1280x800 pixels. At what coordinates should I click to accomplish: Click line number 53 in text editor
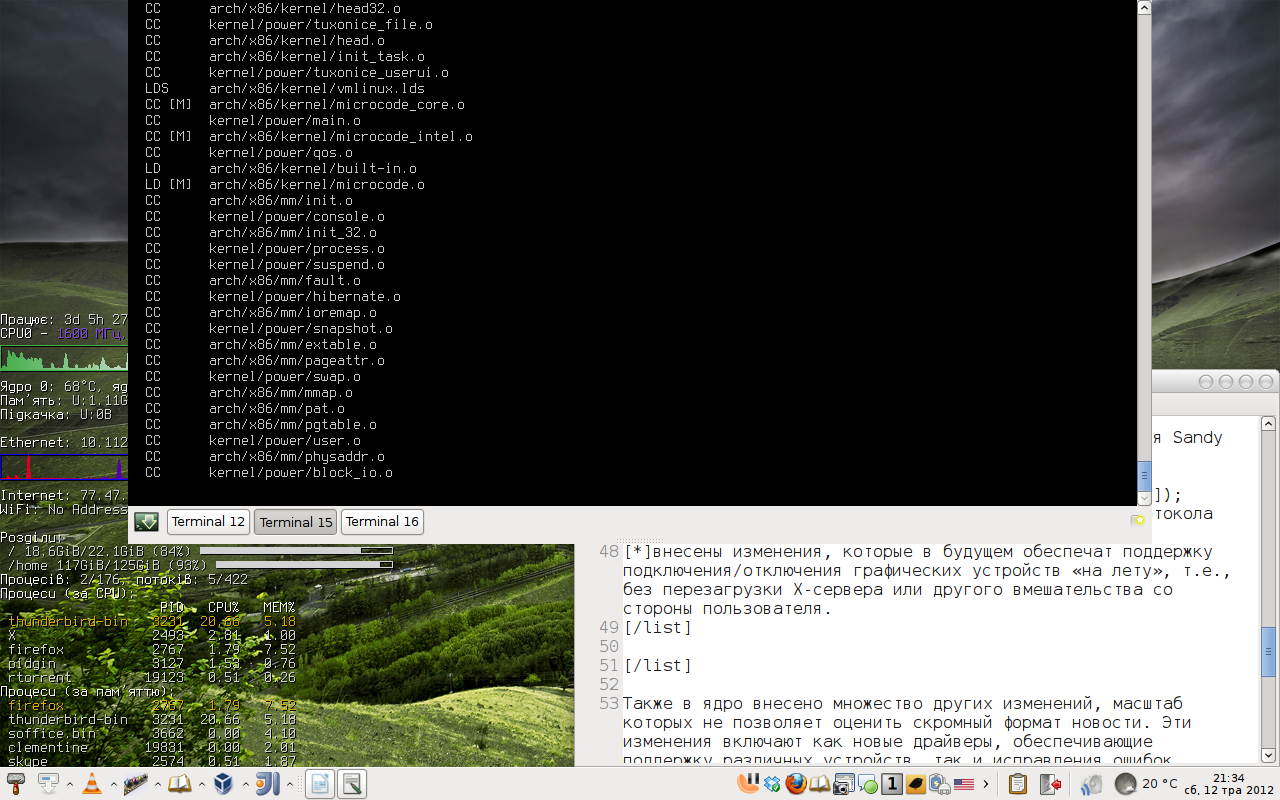609,703
